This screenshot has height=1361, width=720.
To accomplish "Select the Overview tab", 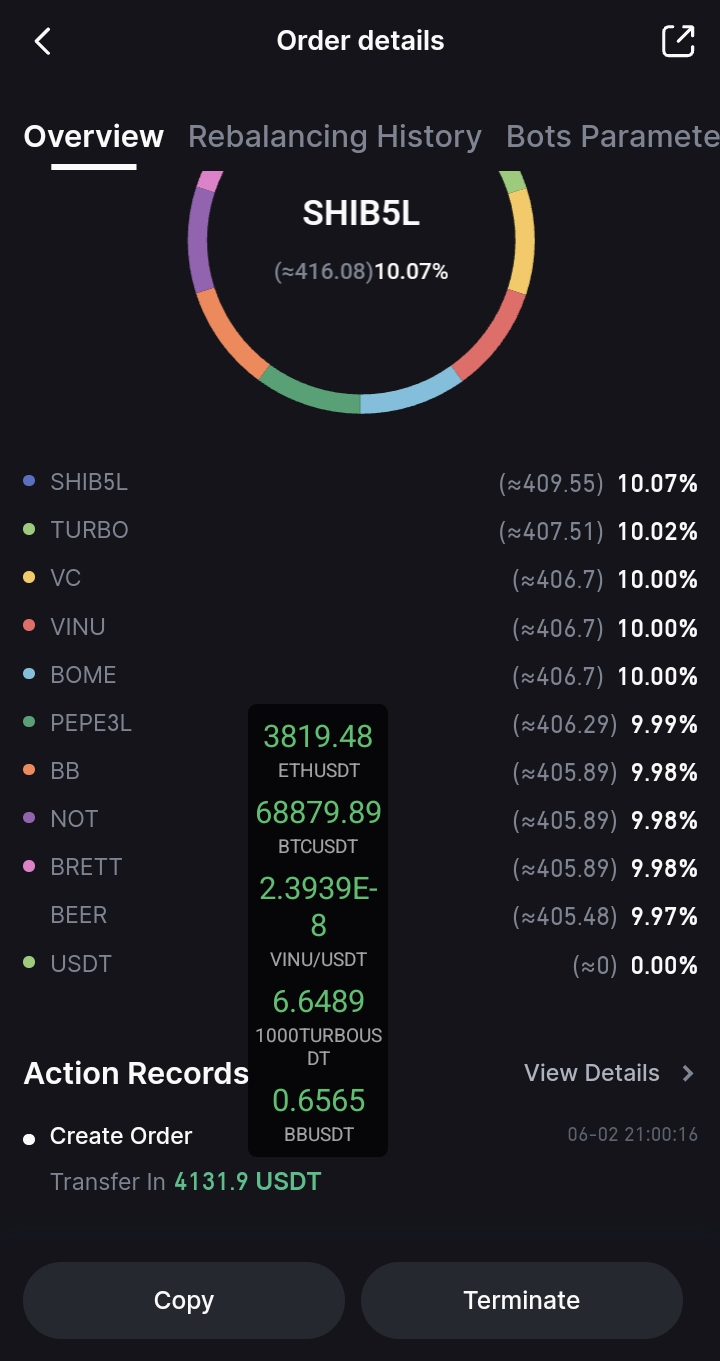I will pyautogui.click(x=94, y=136).
